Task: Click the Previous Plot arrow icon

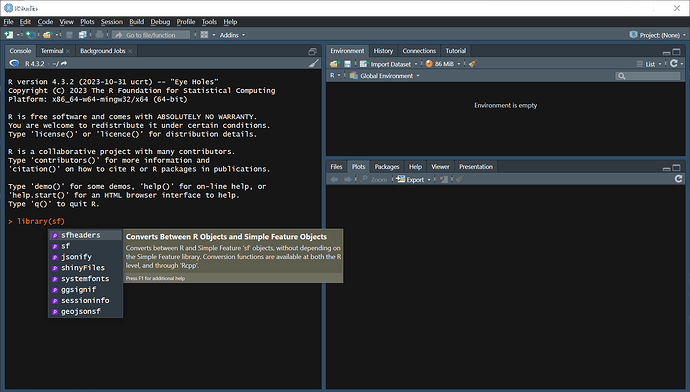Action: pyautogui.click(x=334, y=179)
